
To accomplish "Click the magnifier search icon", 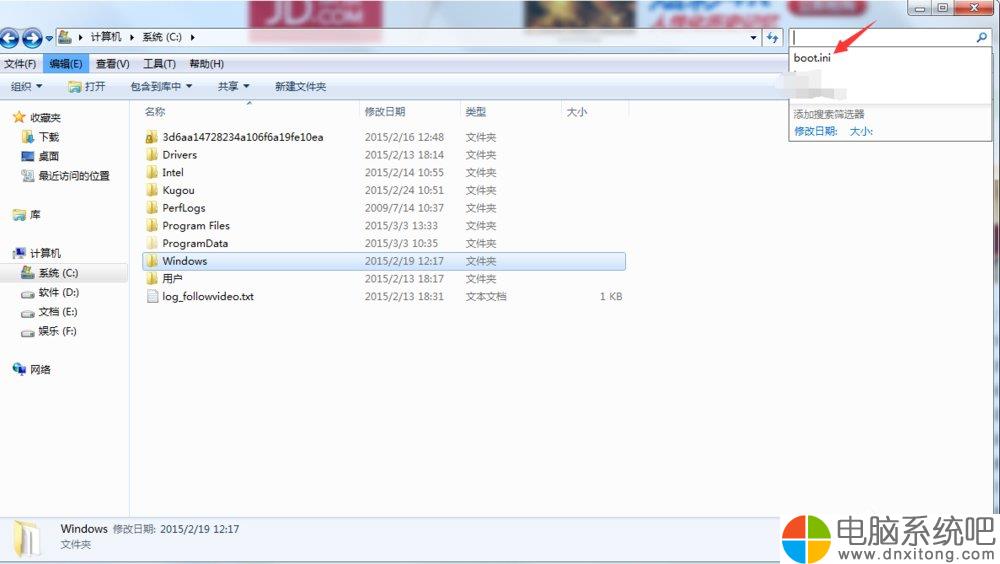I will coord(982,38).
